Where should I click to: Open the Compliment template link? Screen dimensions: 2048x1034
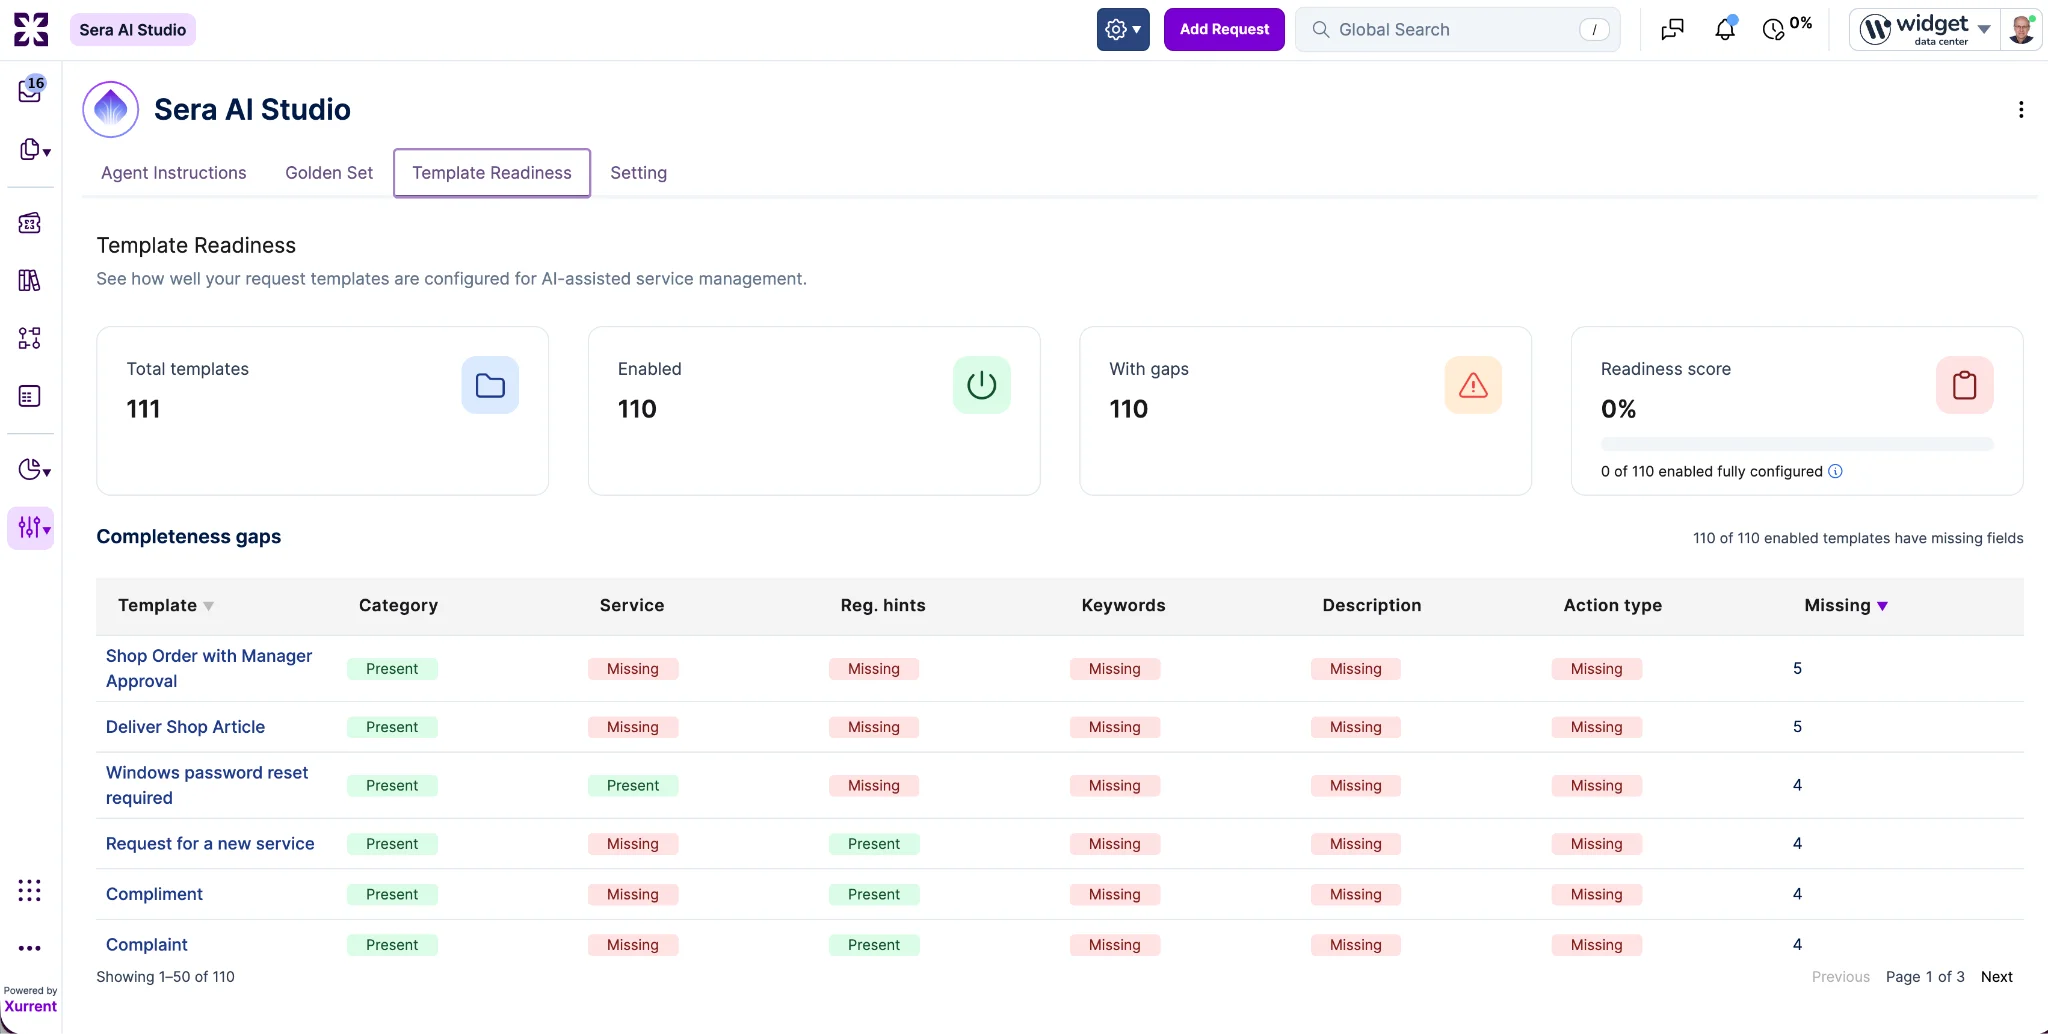pyautogui.click(x=154, y=894)
